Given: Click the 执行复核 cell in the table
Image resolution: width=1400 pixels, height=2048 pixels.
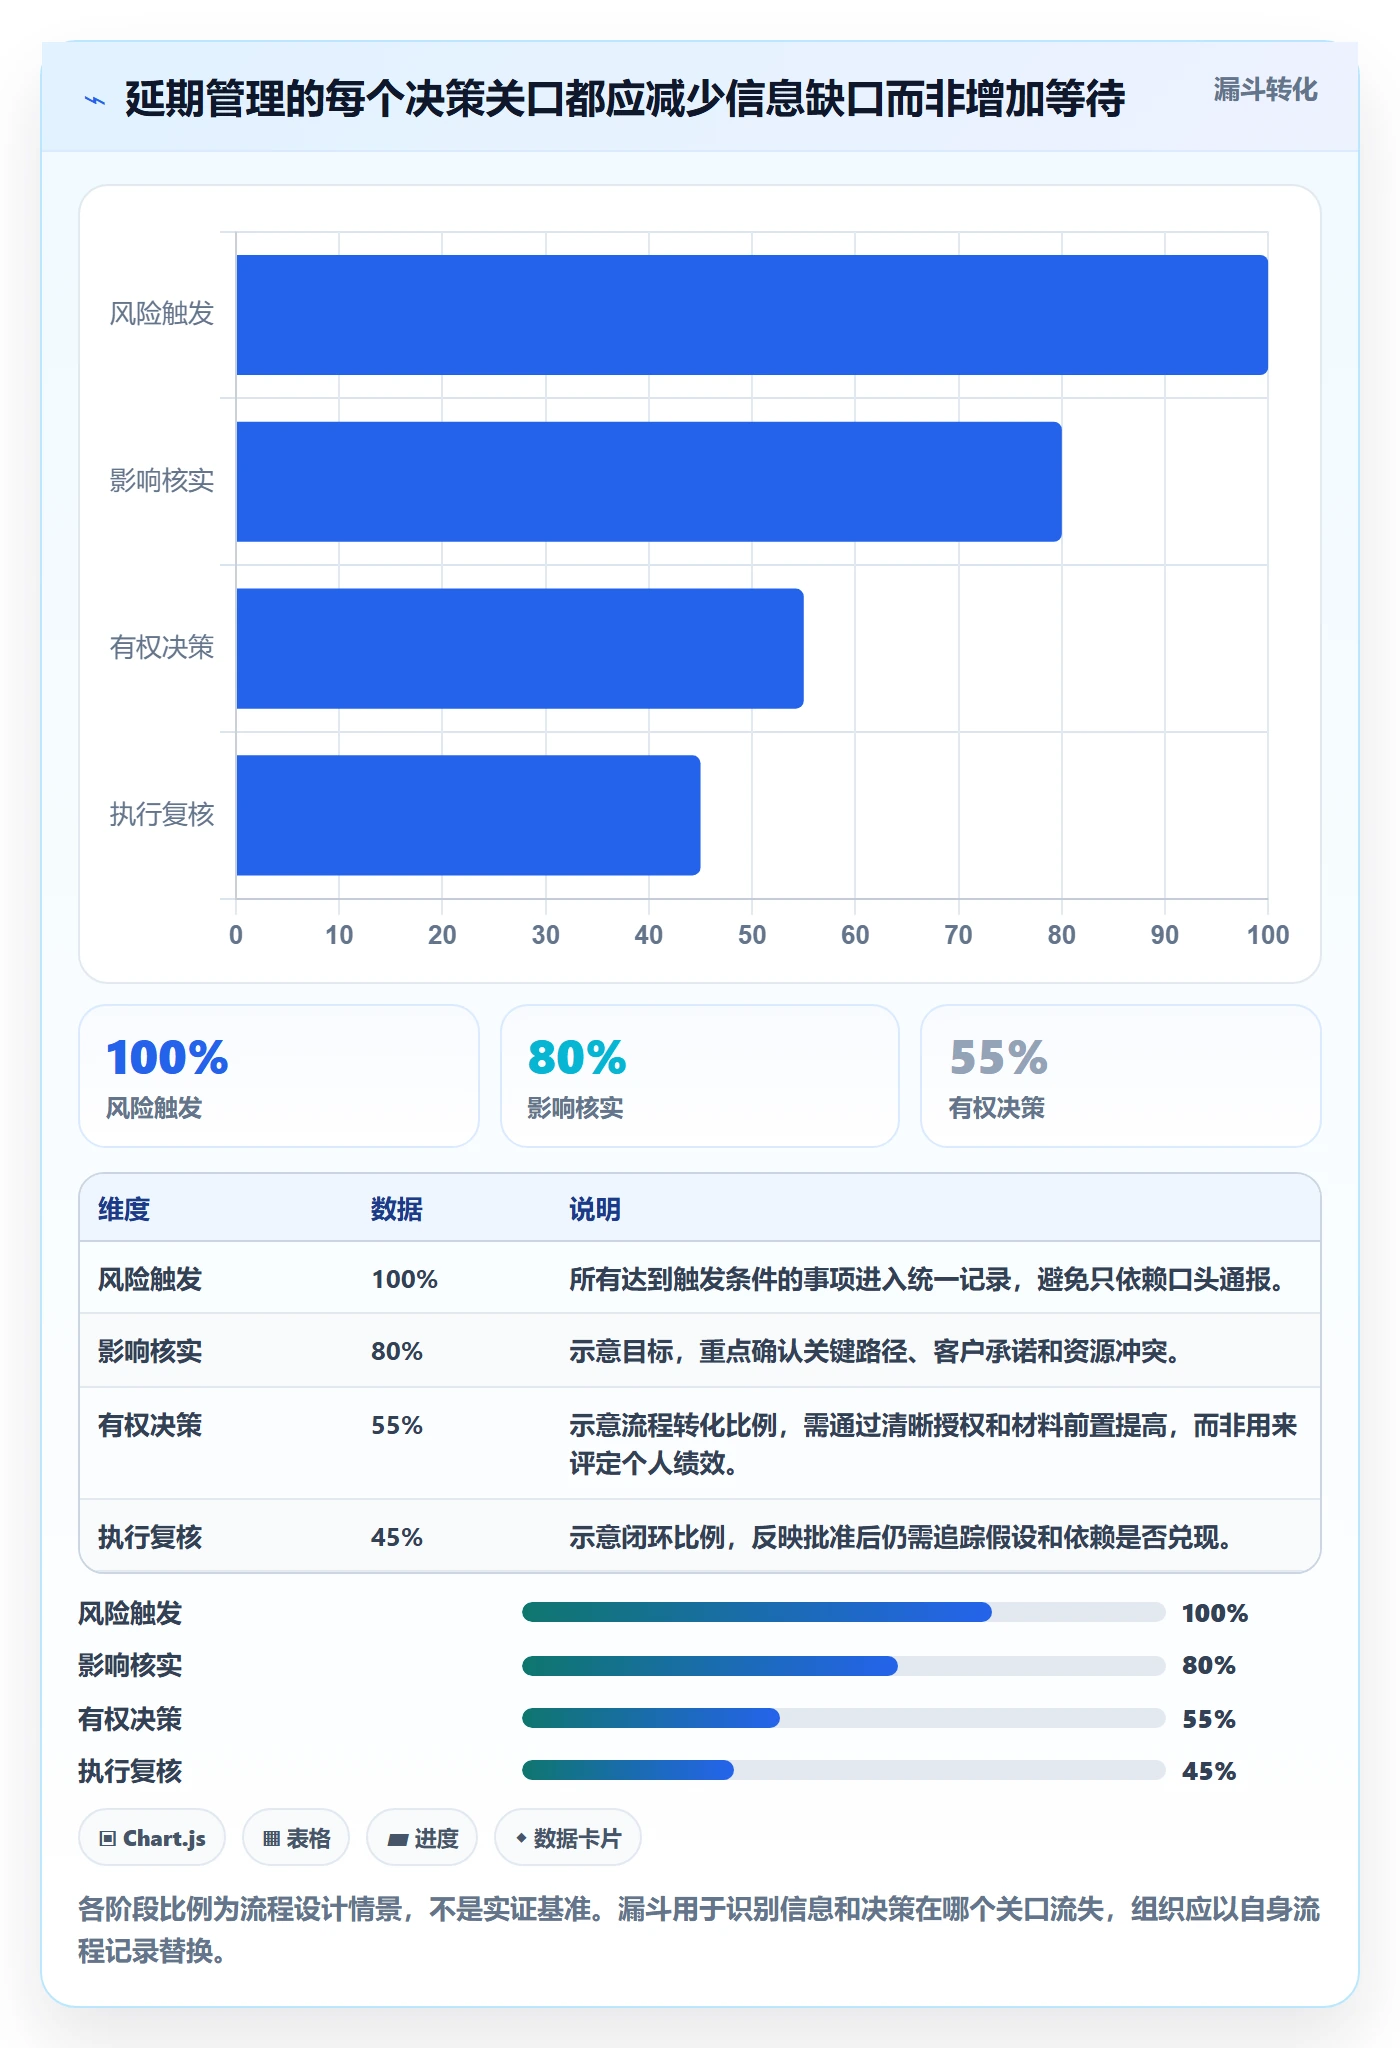Looking at the screenshot, I should point(150,1537).
